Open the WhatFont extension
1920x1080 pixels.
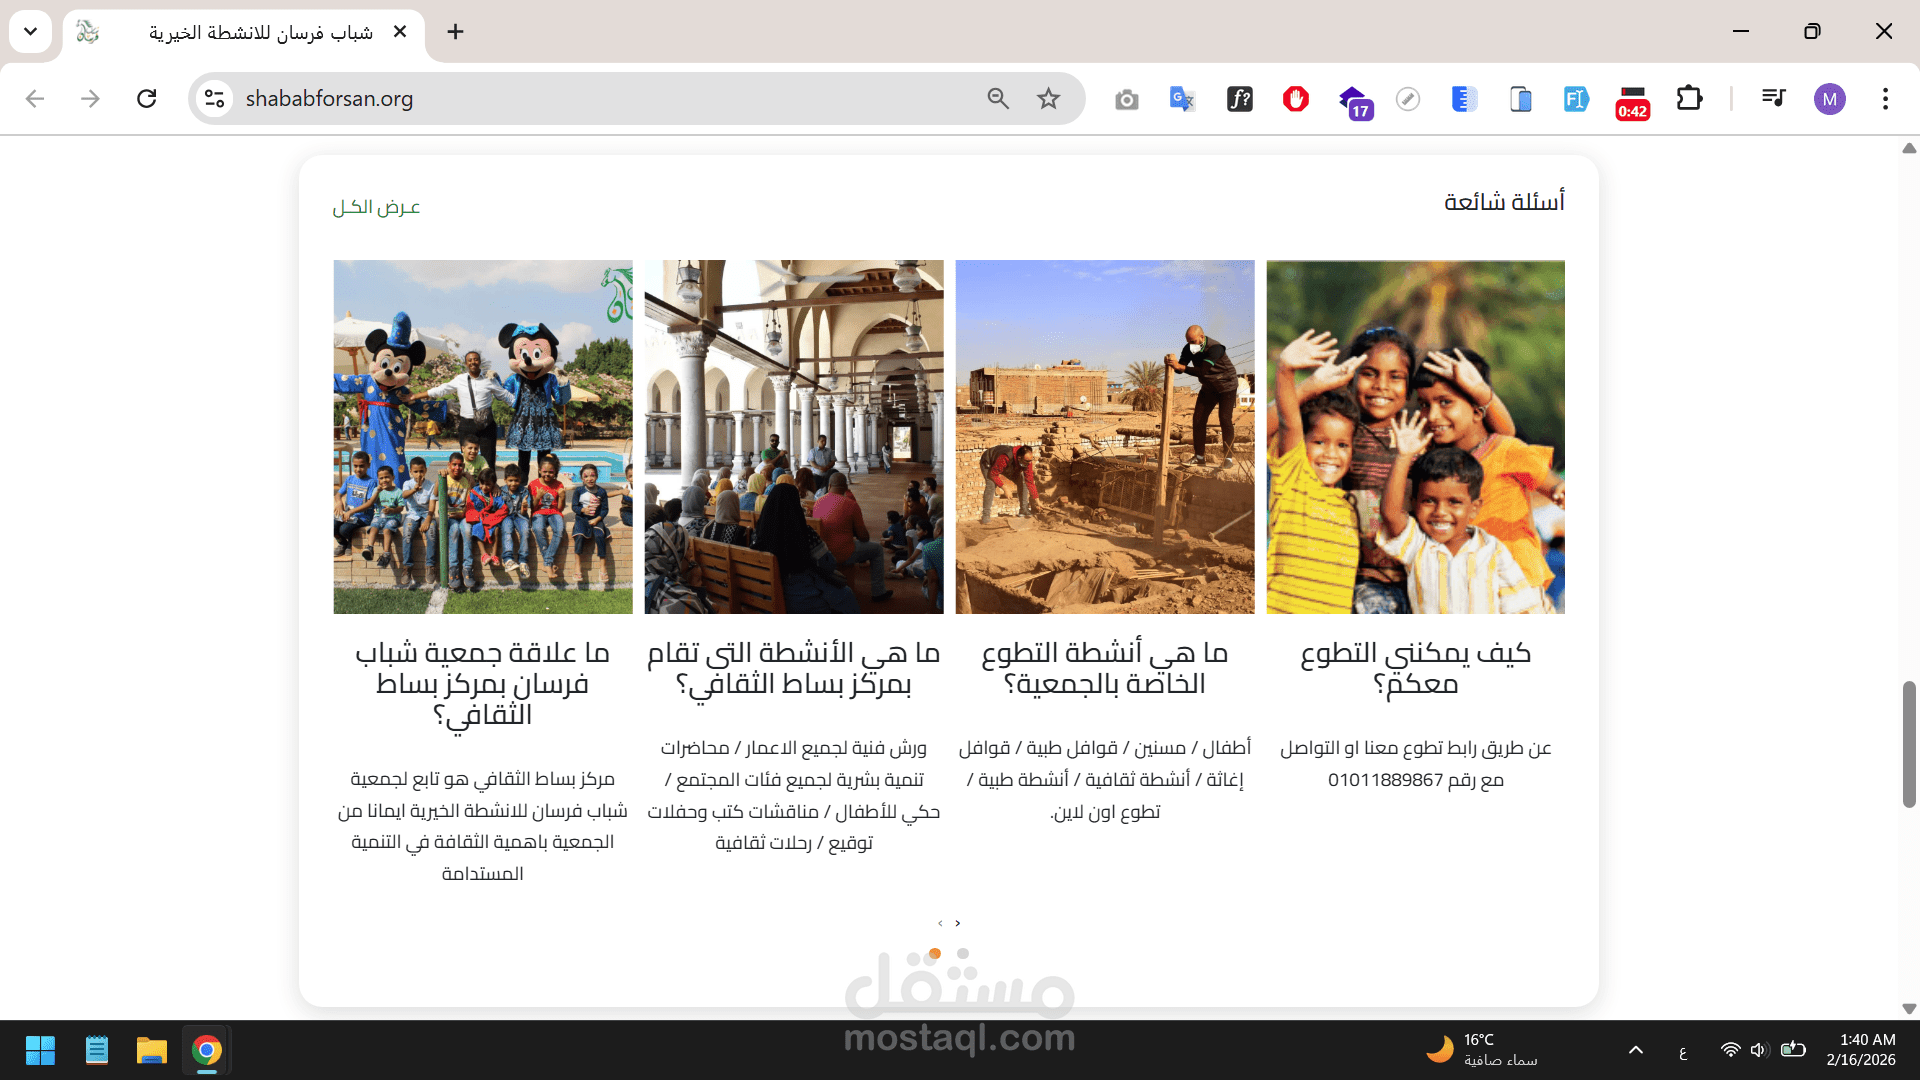click(x=1239, y=99)
